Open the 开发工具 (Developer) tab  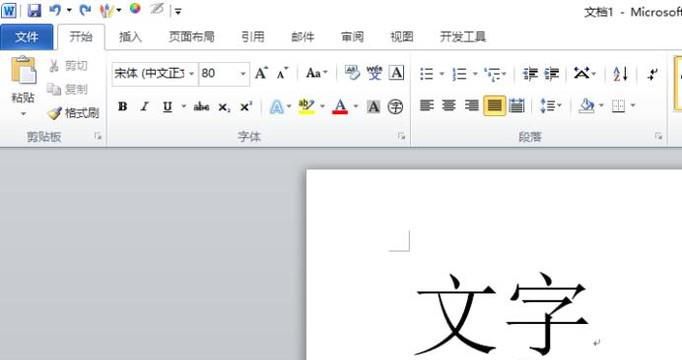[462, 37]
